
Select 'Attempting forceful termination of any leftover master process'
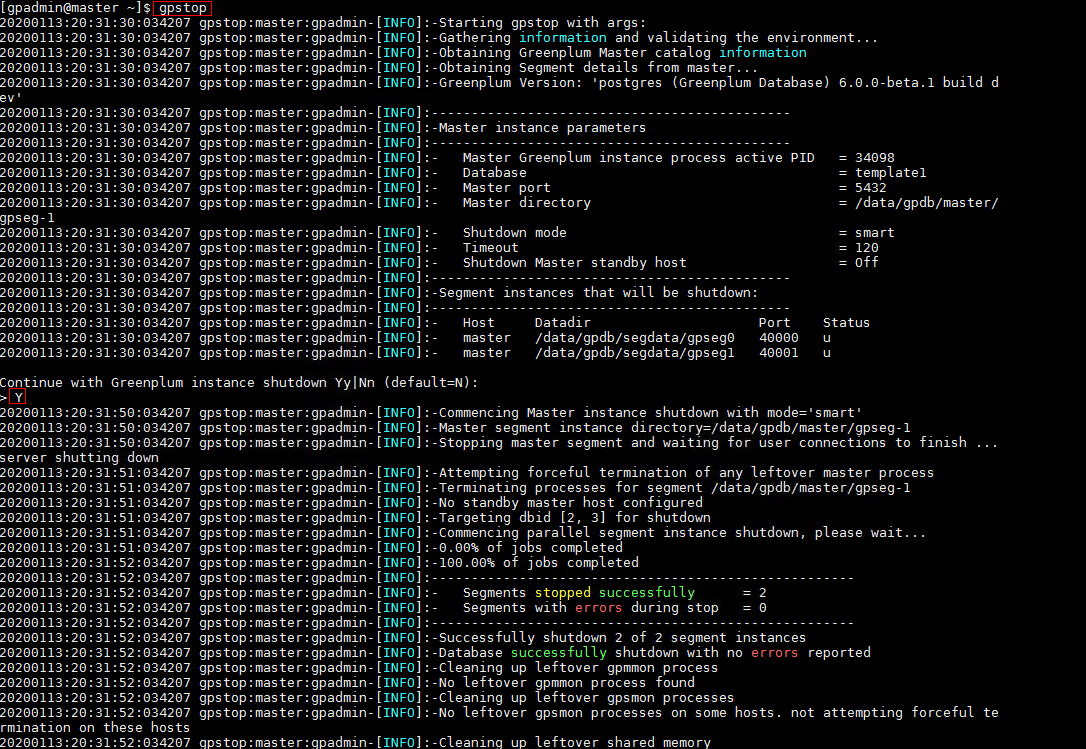[x=686, y=473]
